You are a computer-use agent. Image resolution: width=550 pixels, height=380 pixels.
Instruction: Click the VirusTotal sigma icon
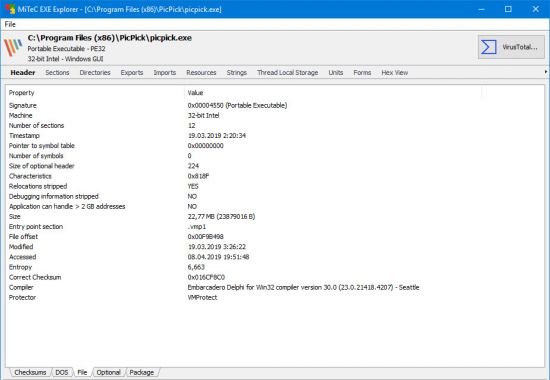(x=489, y=47)
